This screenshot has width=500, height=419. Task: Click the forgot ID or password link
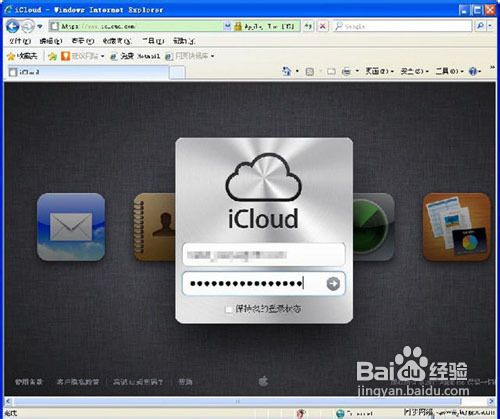coord(138,382)
